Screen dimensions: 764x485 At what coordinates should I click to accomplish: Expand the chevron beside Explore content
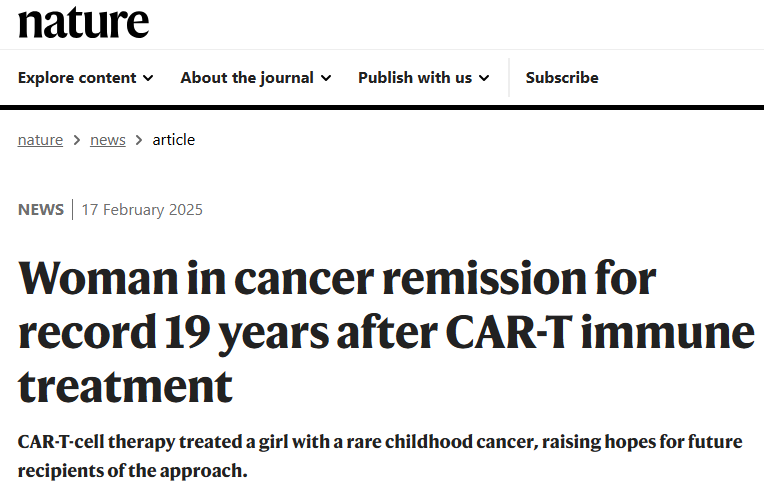[x=148, y=78]
